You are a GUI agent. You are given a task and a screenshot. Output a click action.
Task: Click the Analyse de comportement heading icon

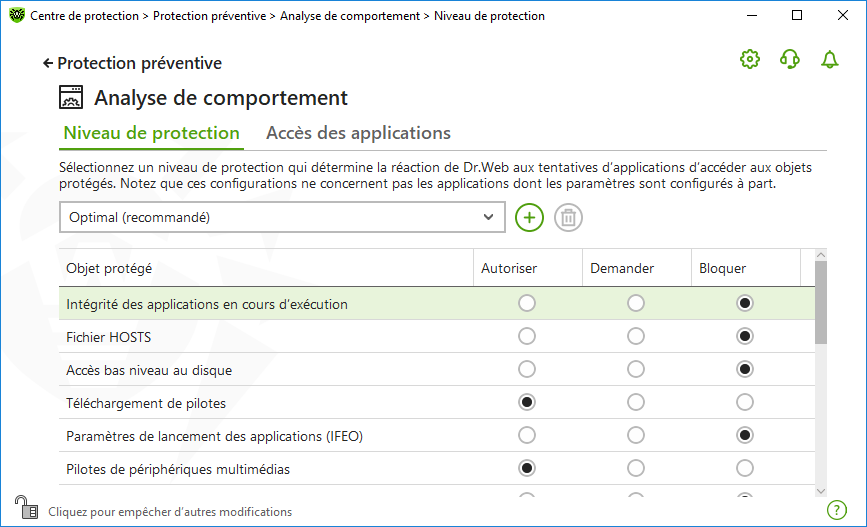(71, 97)
